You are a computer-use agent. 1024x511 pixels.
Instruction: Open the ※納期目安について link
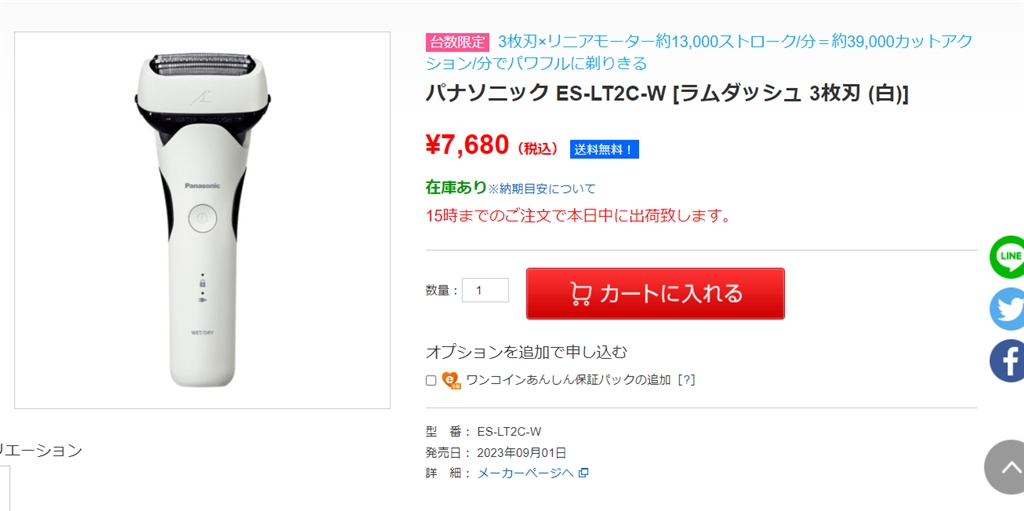coord(541,188)
